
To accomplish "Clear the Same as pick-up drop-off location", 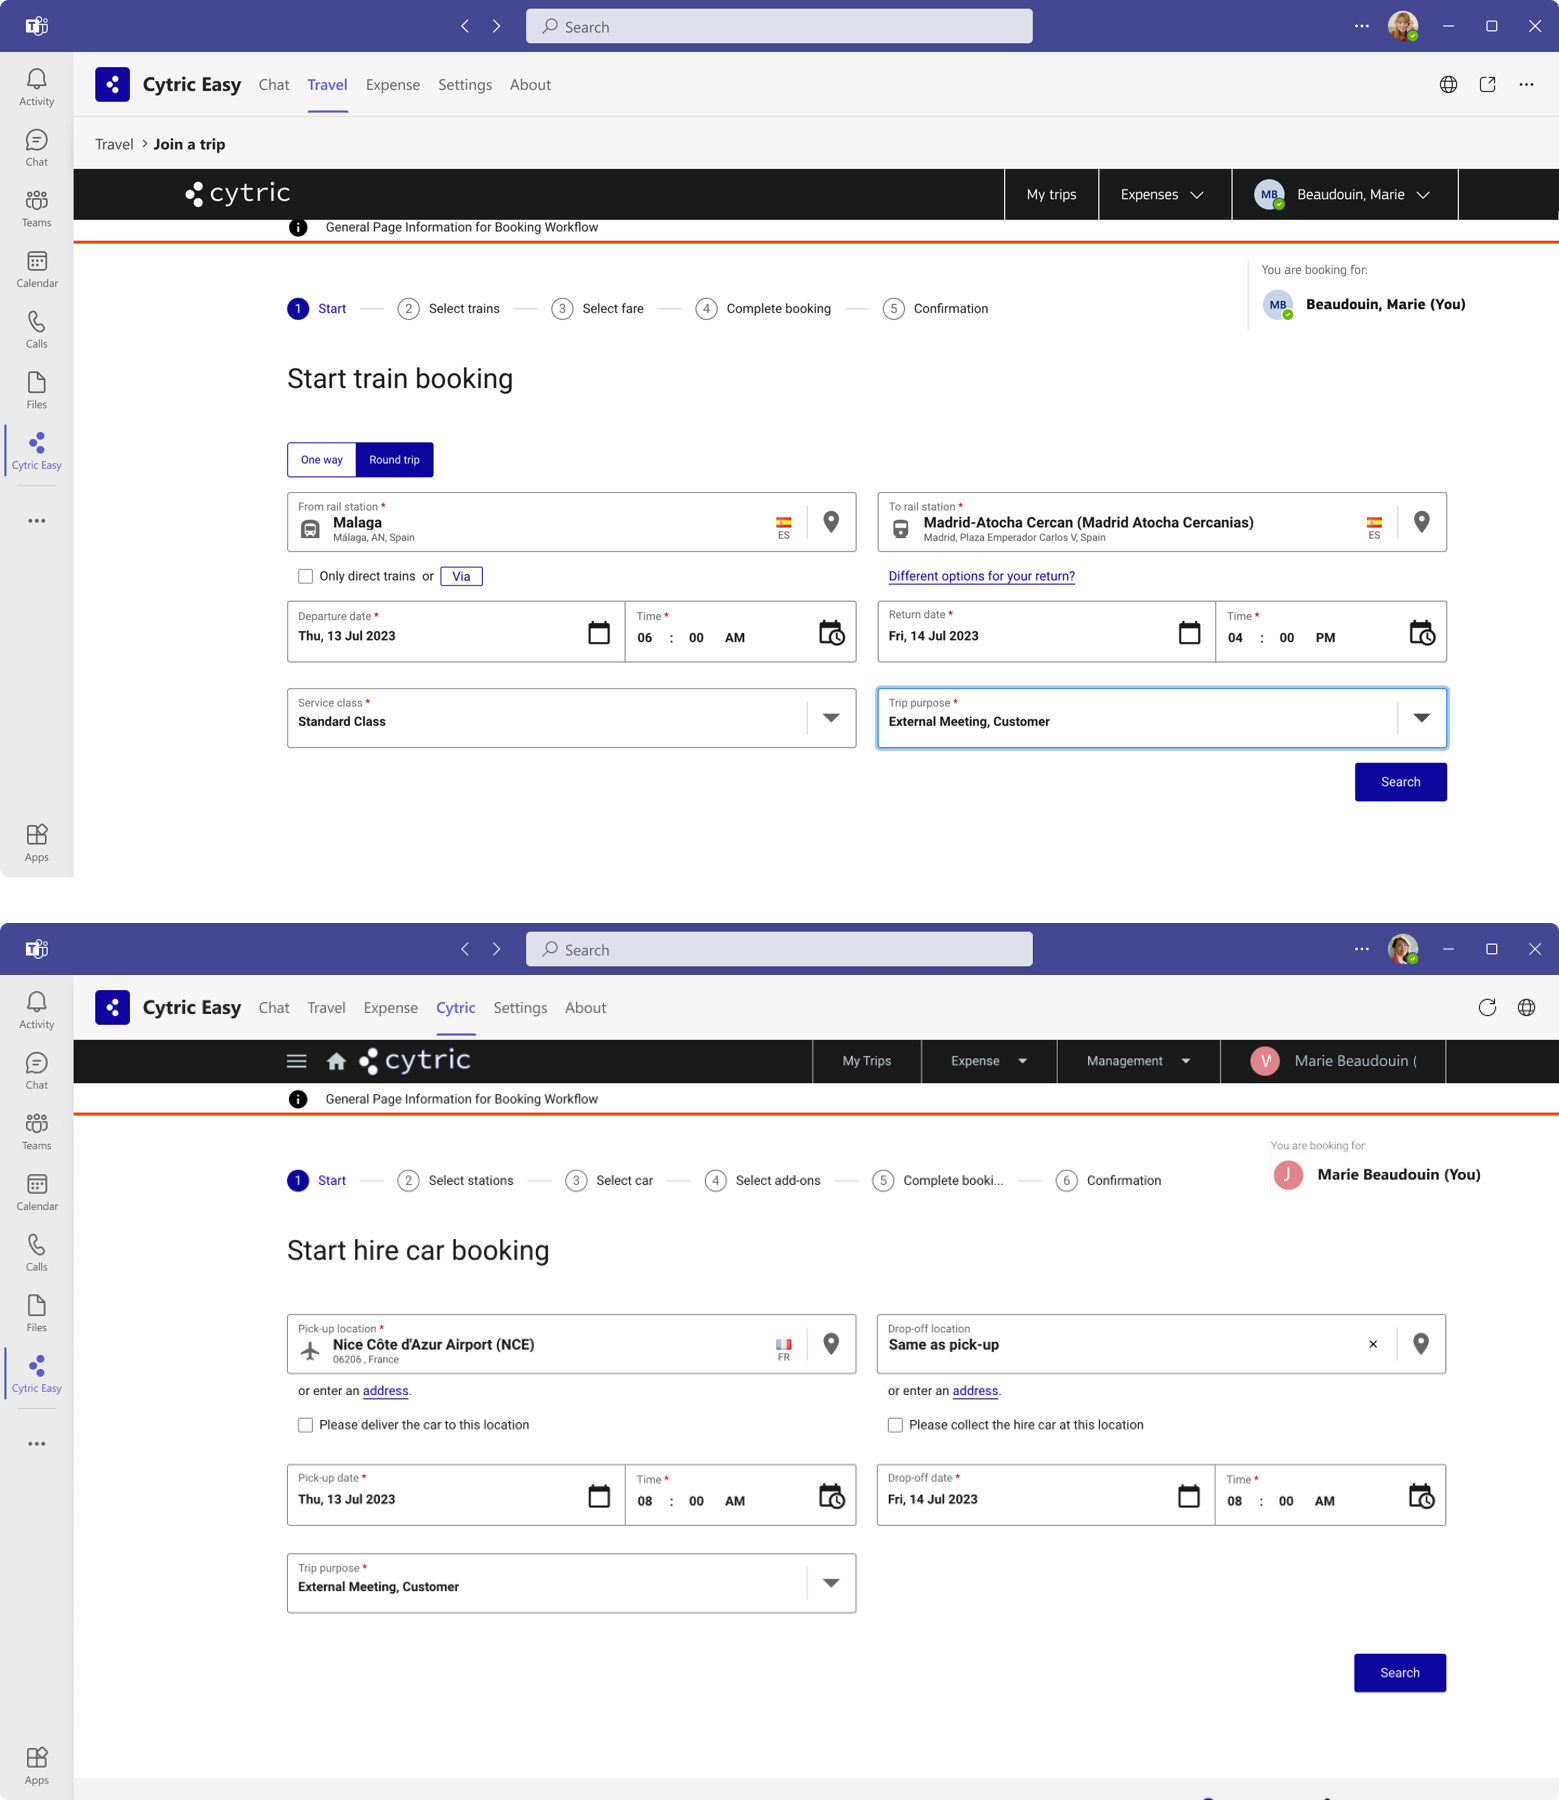I will pos(1373,1344).
